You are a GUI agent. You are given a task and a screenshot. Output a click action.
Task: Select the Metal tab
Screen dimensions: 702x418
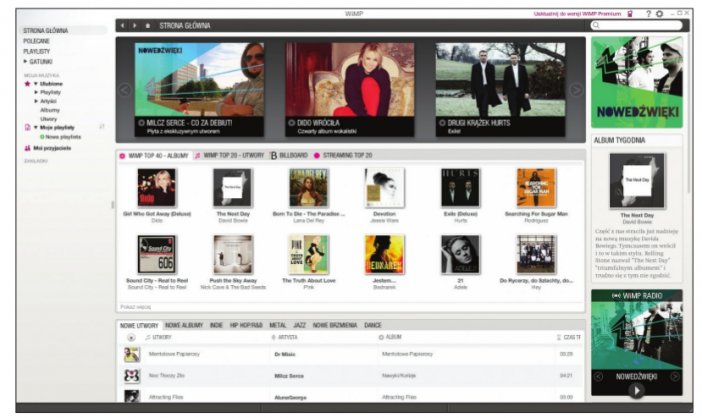click(x=278, y=325)
